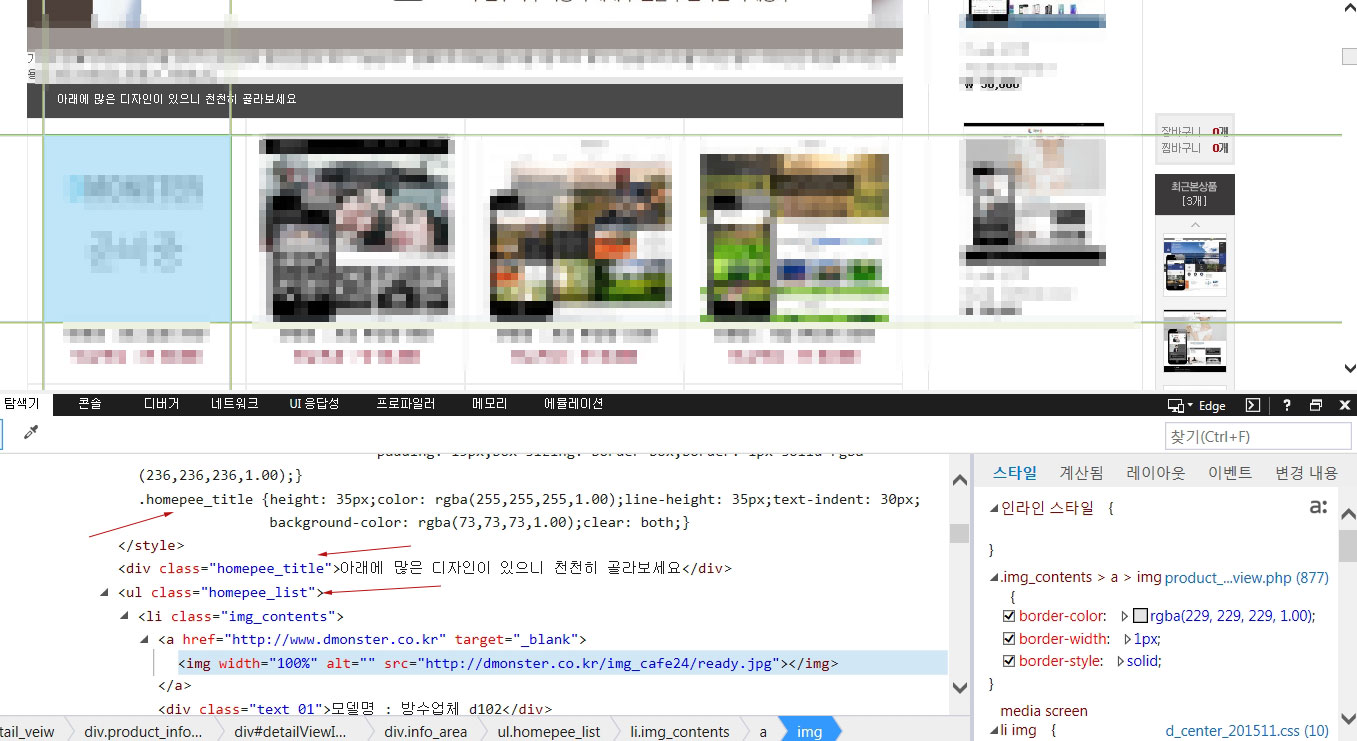This screenshot has height=741, width=1357.
Task: Click the border-color gray swatch
Action: pos(1140,616)
